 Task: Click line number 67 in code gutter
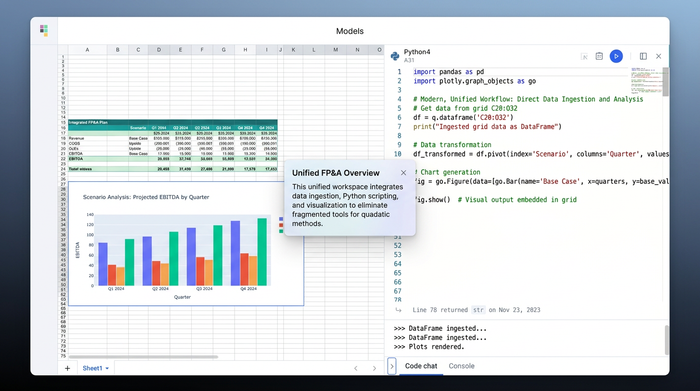click(397, 291)
